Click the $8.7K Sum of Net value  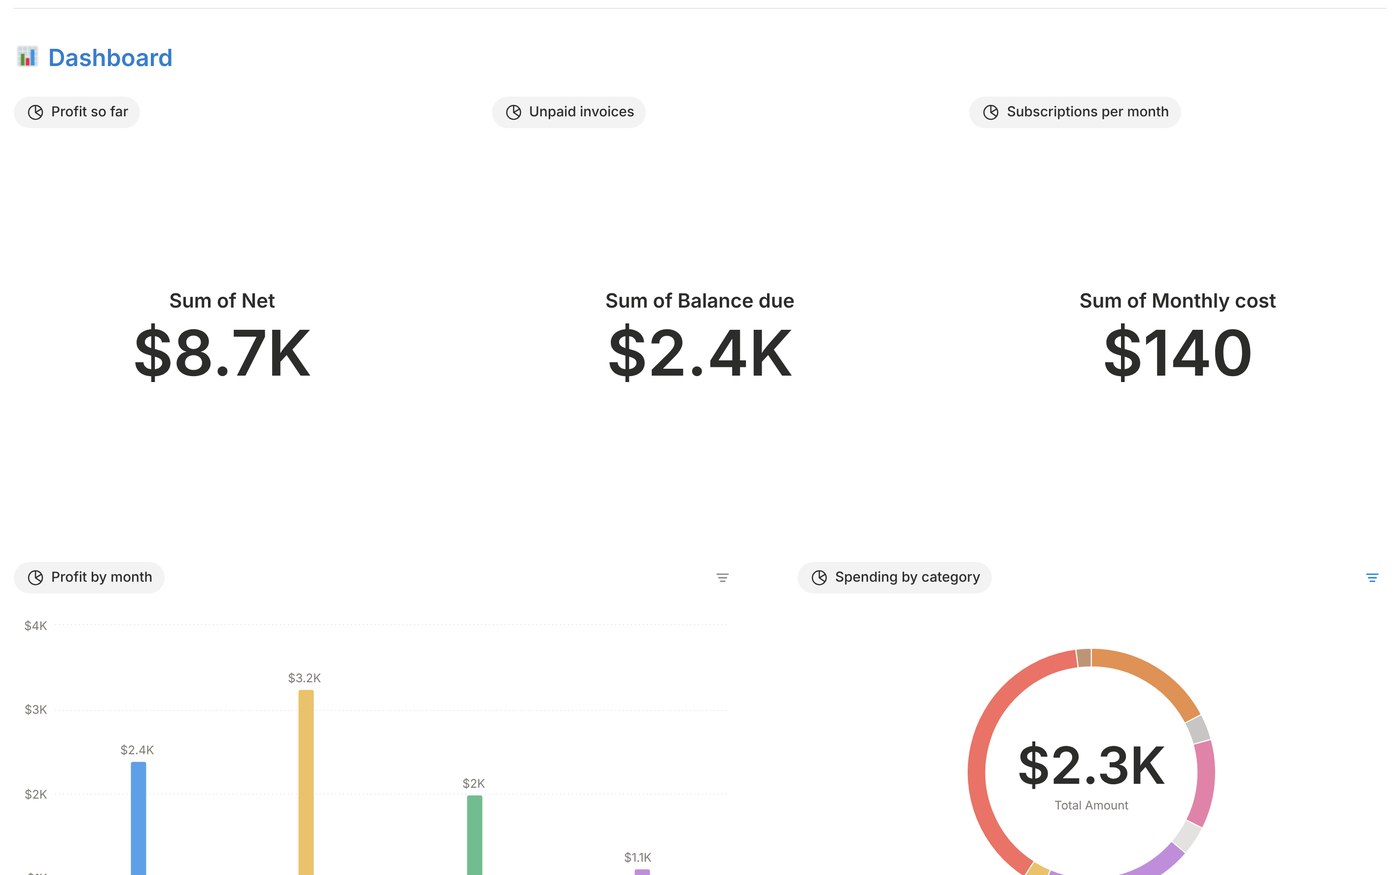(222, 353)
